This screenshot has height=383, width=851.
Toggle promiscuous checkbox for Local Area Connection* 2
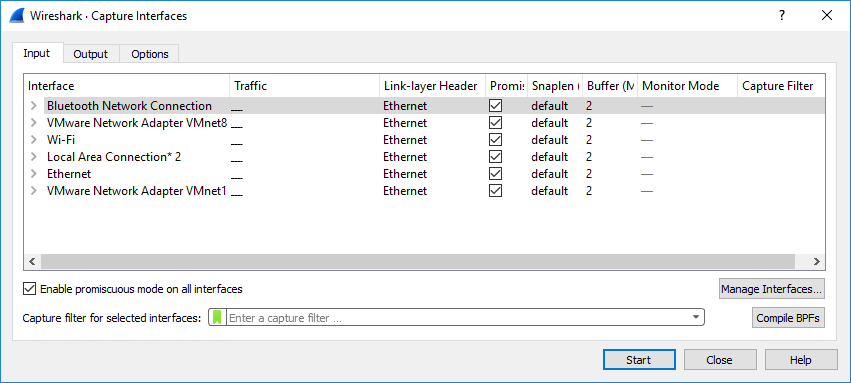496,157
